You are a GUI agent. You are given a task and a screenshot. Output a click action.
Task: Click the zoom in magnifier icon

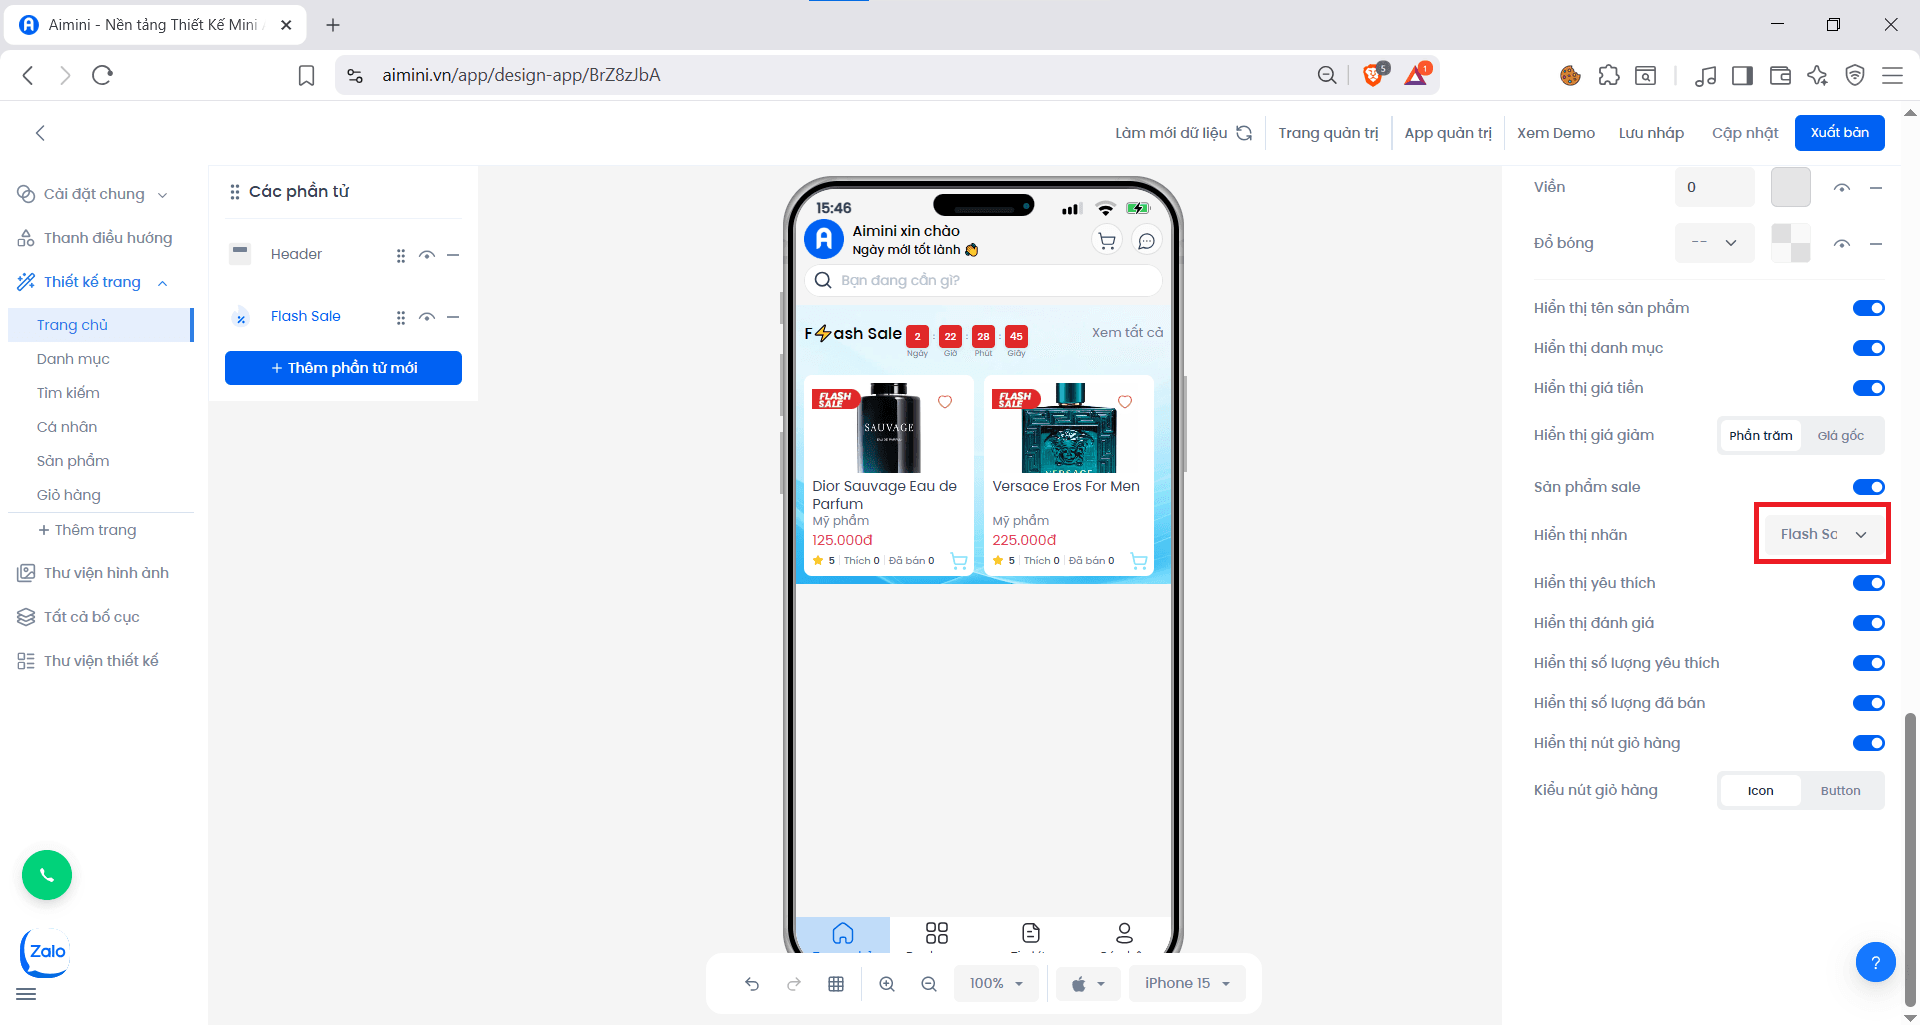pyautogui.click(x=887, y=984)
